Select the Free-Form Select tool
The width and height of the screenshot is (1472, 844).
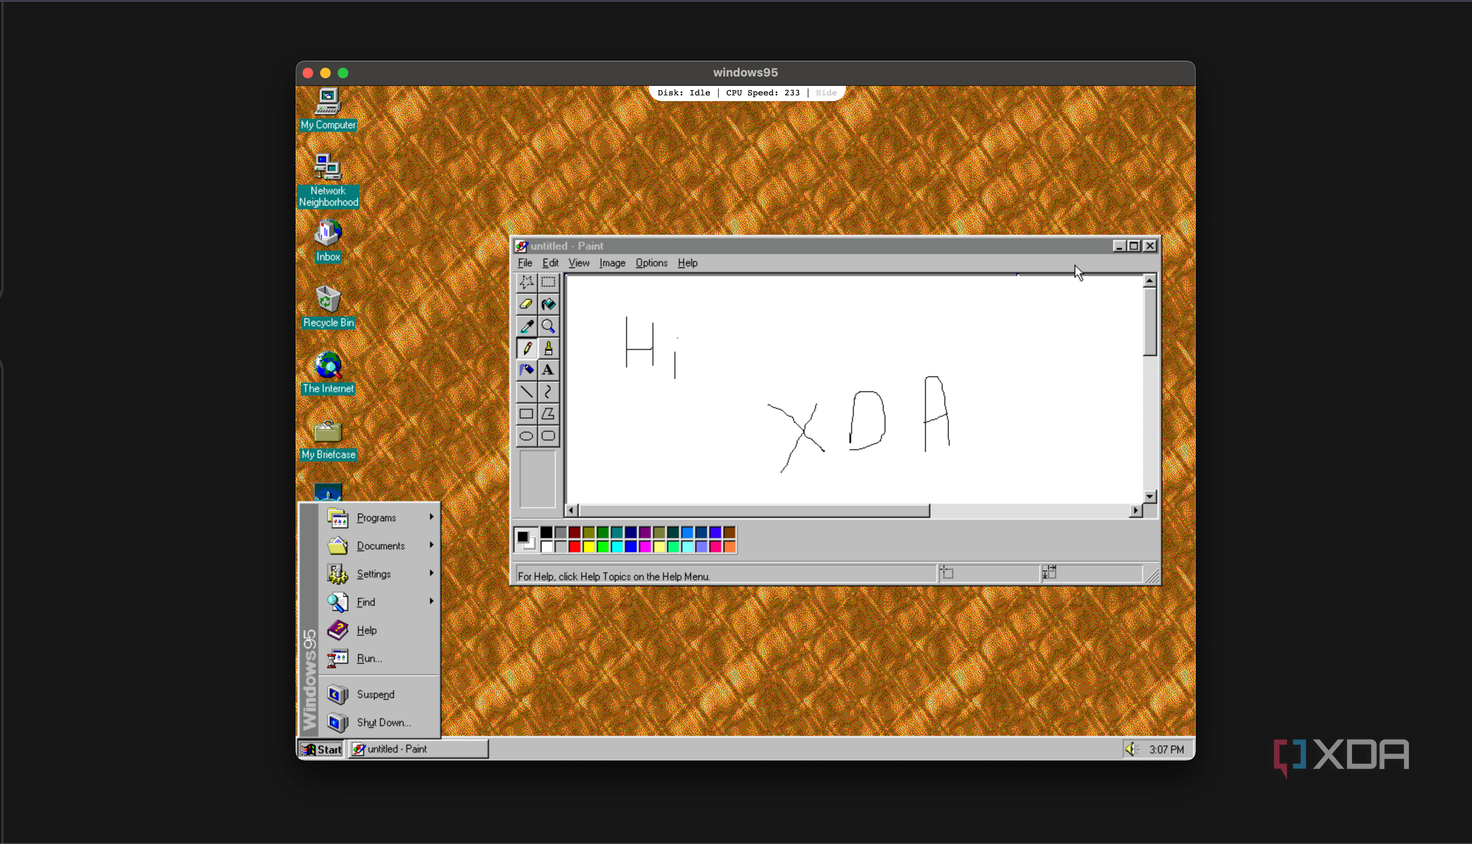point(526,282)
